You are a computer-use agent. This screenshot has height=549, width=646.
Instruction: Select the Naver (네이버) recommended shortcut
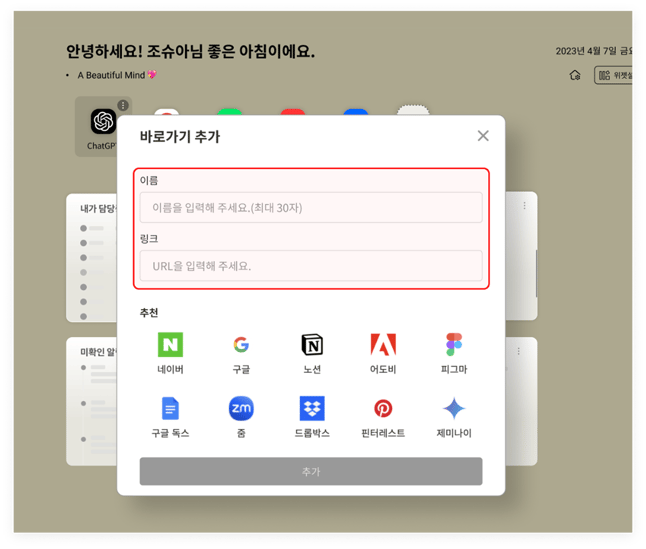(x=170, y=345)
